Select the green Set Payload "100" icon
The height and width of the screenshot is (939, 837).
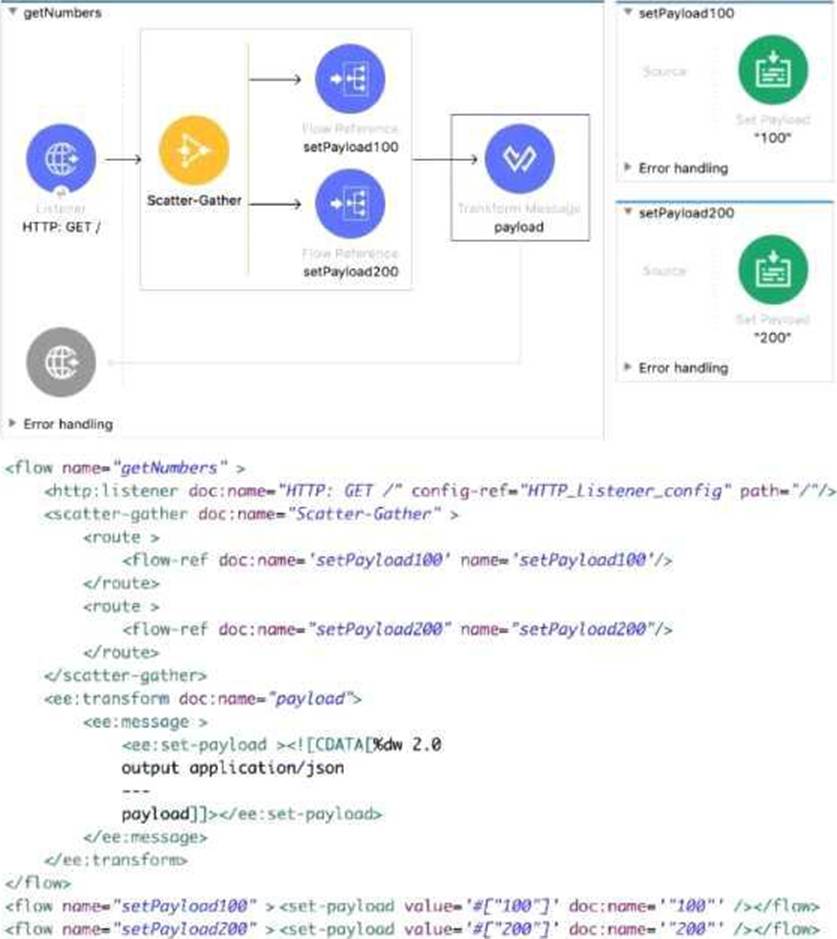(x=769, y=74)
